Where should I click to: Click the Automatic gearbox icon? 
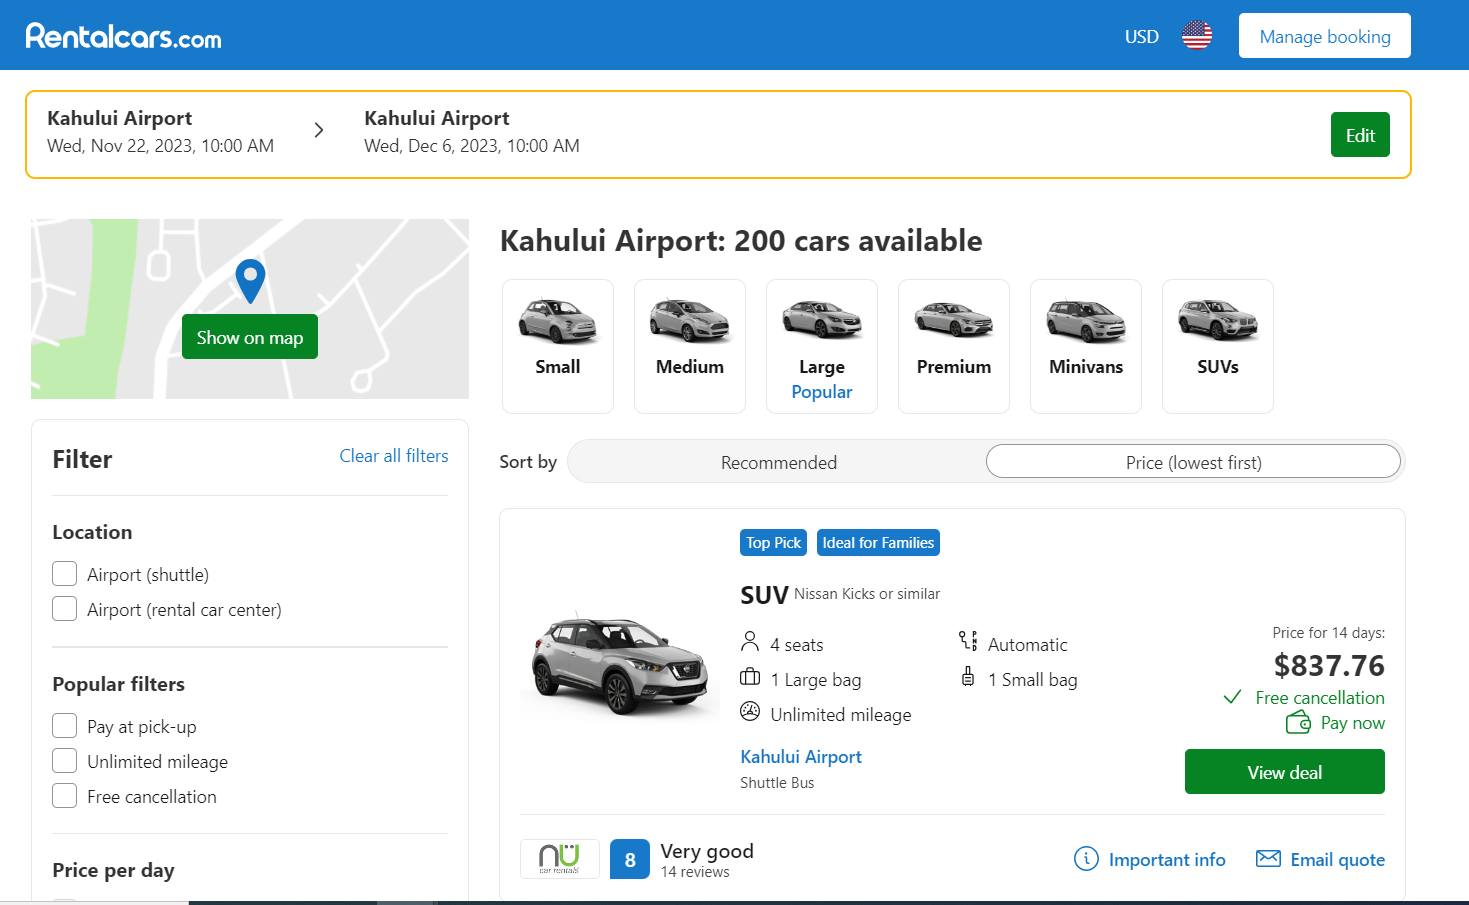967,641
